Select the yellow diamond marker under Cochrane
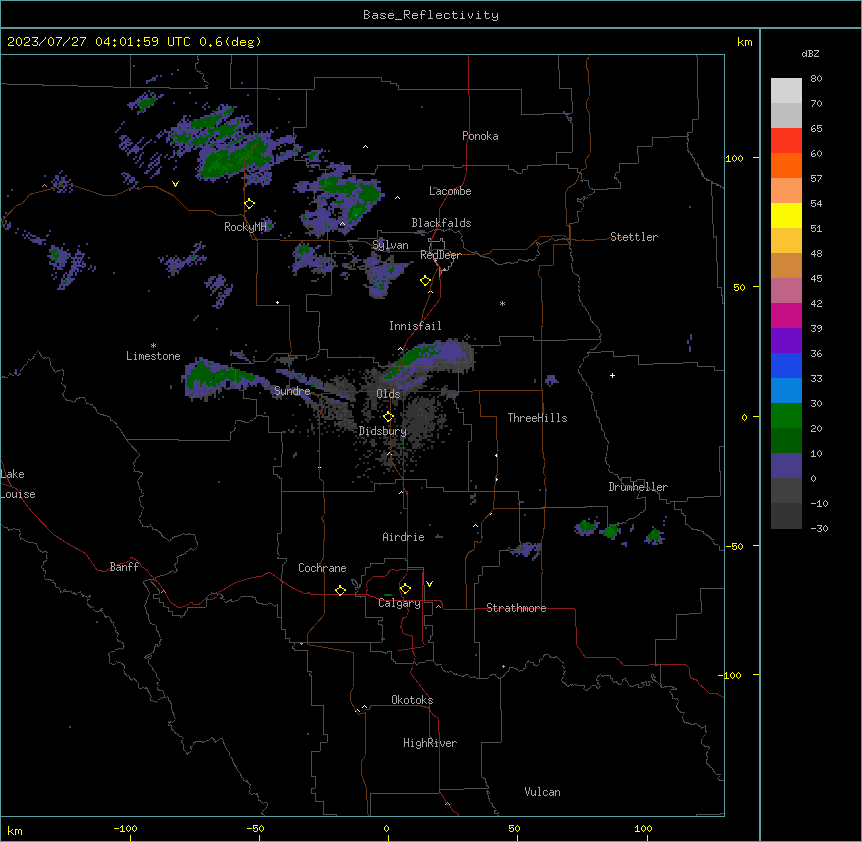Viewport: 862px width, 842px height. click(340, 590)
